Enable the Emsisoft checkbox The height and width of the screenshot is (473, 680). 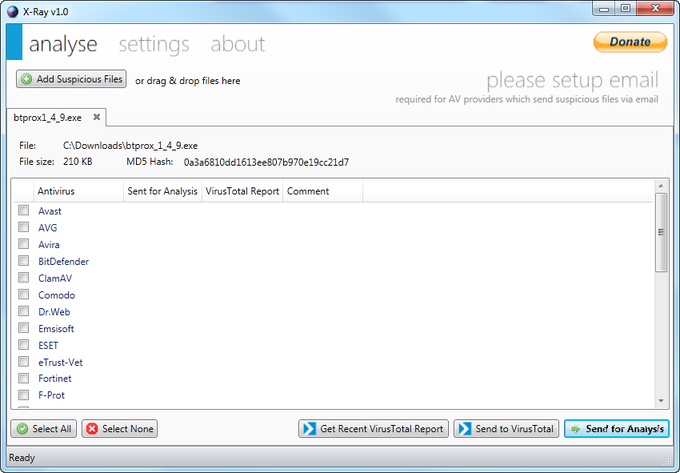click(23, 328)
